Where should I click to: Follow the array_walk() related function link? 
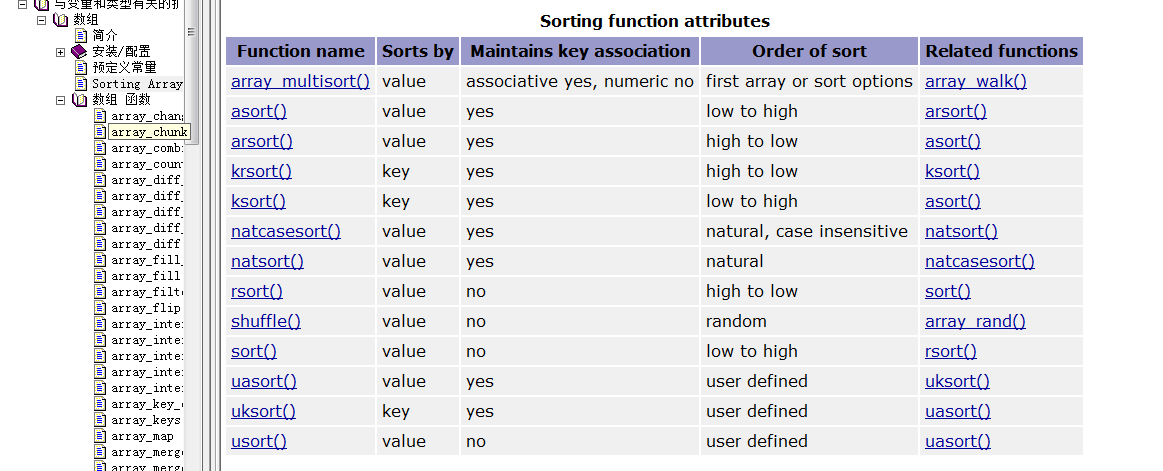pyautogui.click(x=975, y=82)
